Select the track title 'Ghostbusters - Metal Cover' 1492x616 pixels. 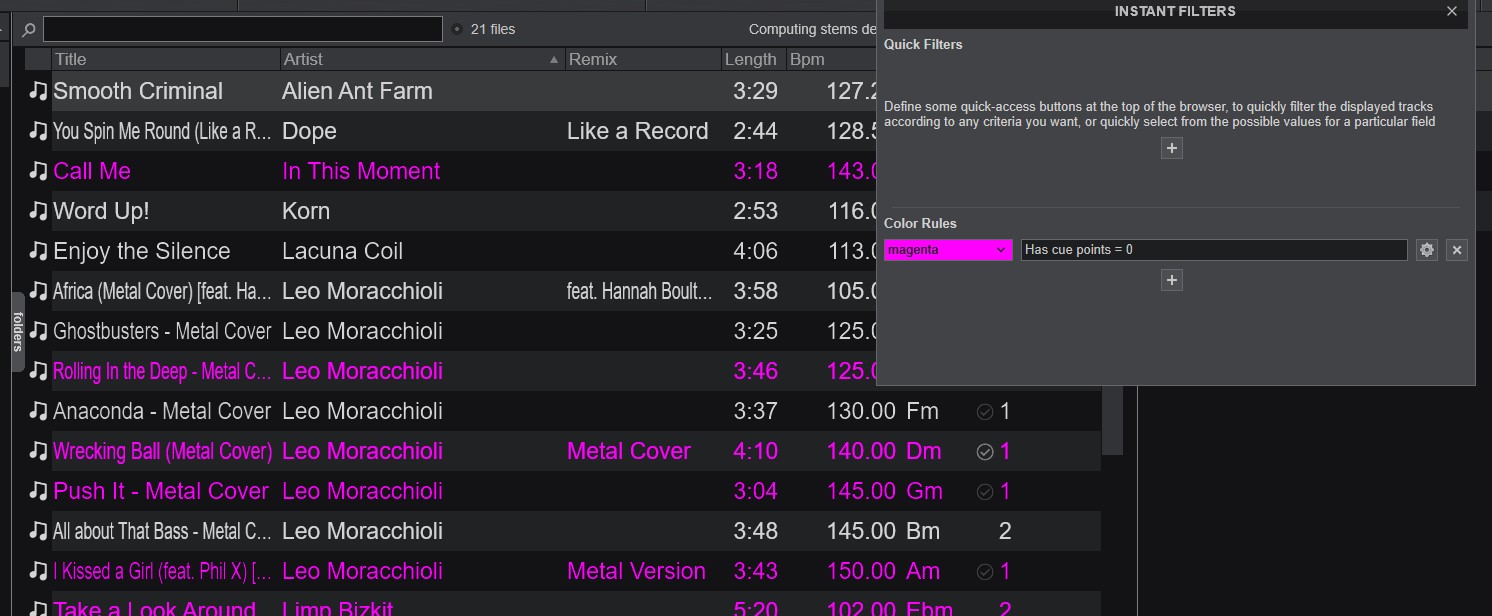162,331
